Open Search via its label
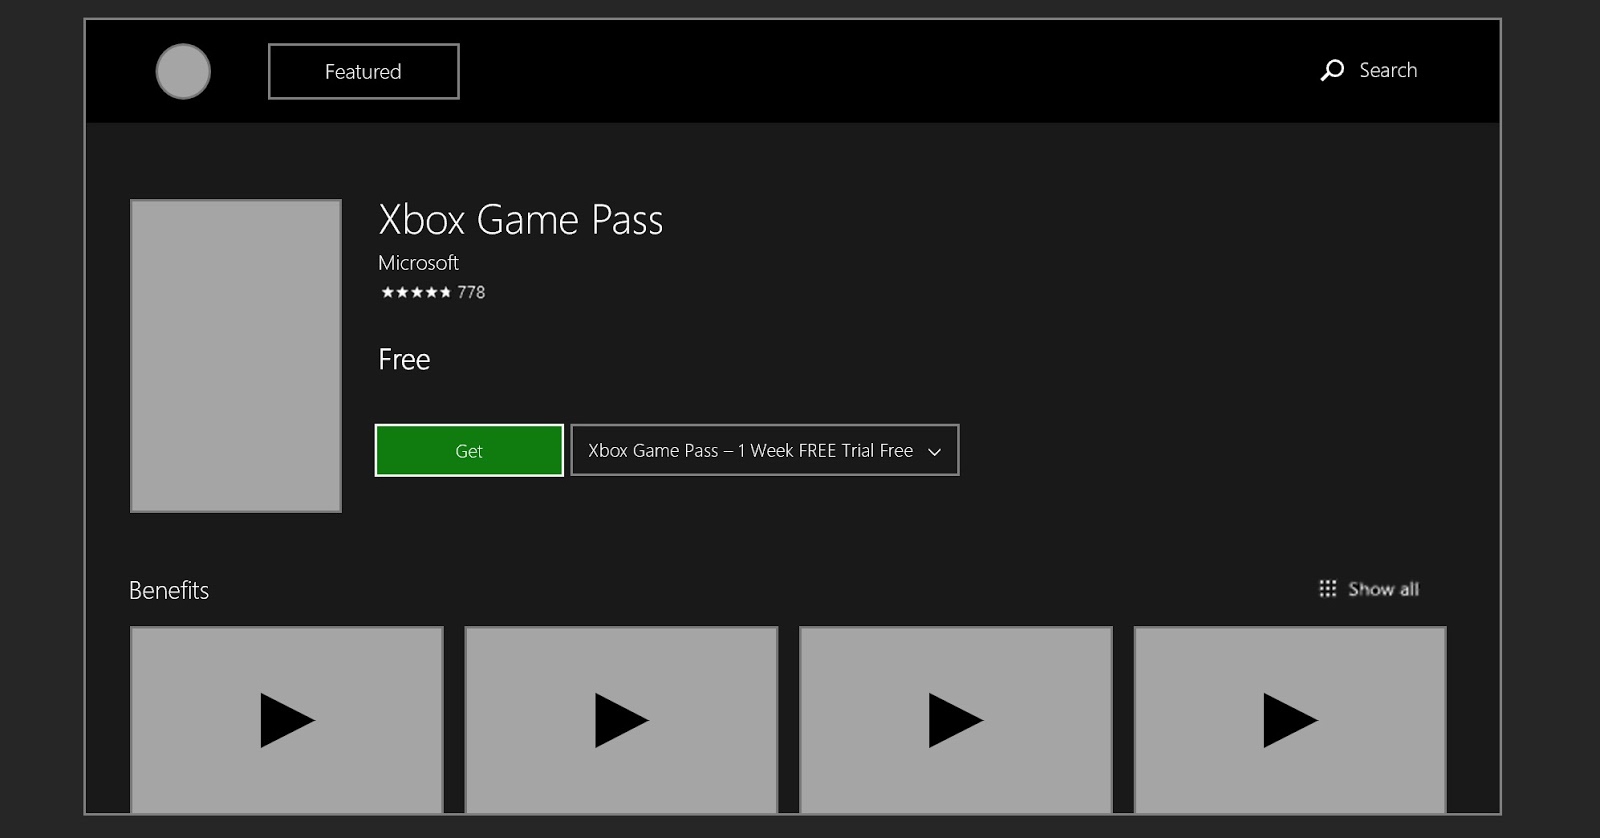Image resolution: width=1600 pixels, height=838 pixels. coord(1388,70)
